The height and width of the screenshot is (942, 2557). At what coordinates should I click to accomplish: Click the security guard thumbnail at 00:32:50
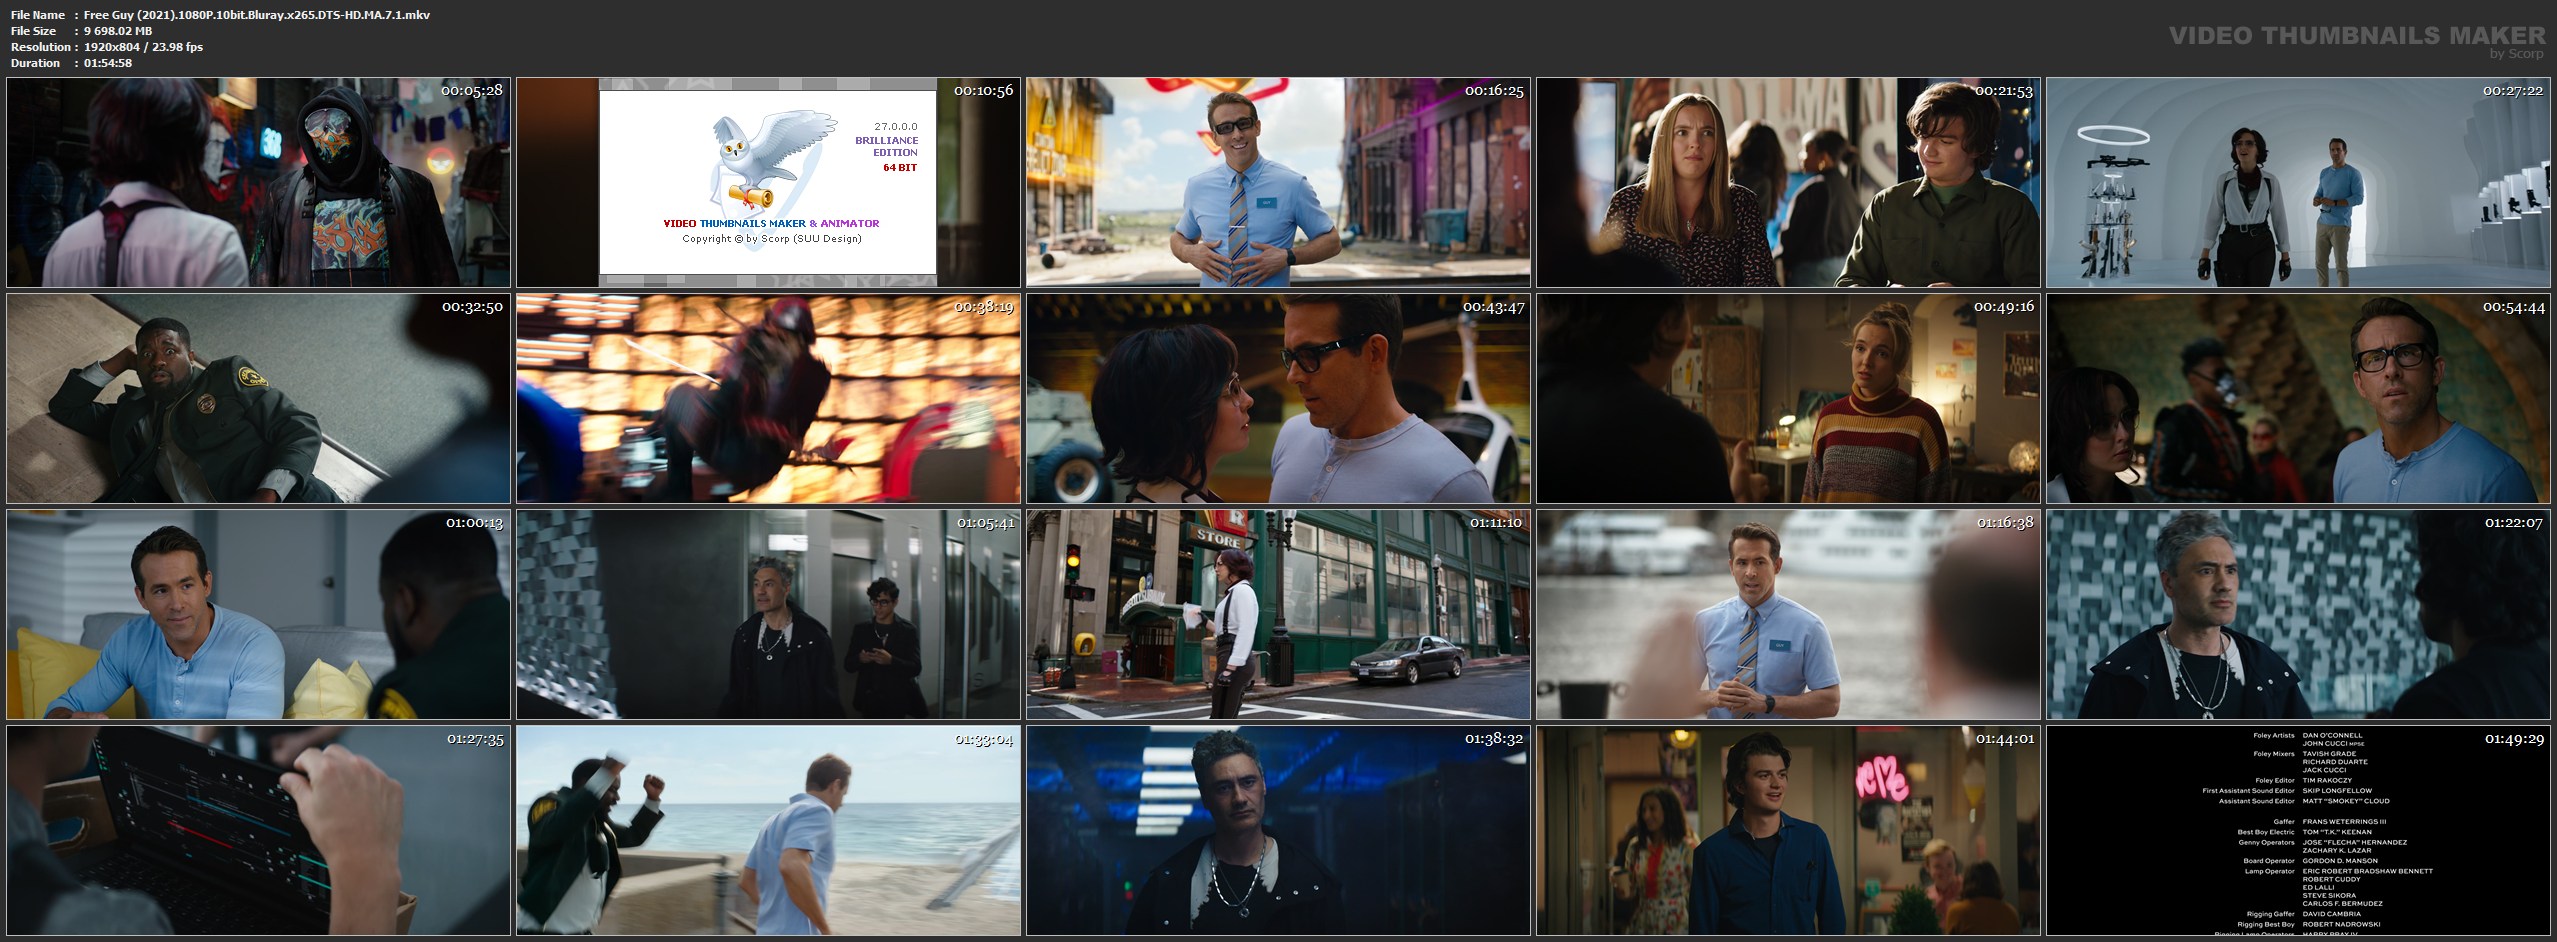point(258,398)
